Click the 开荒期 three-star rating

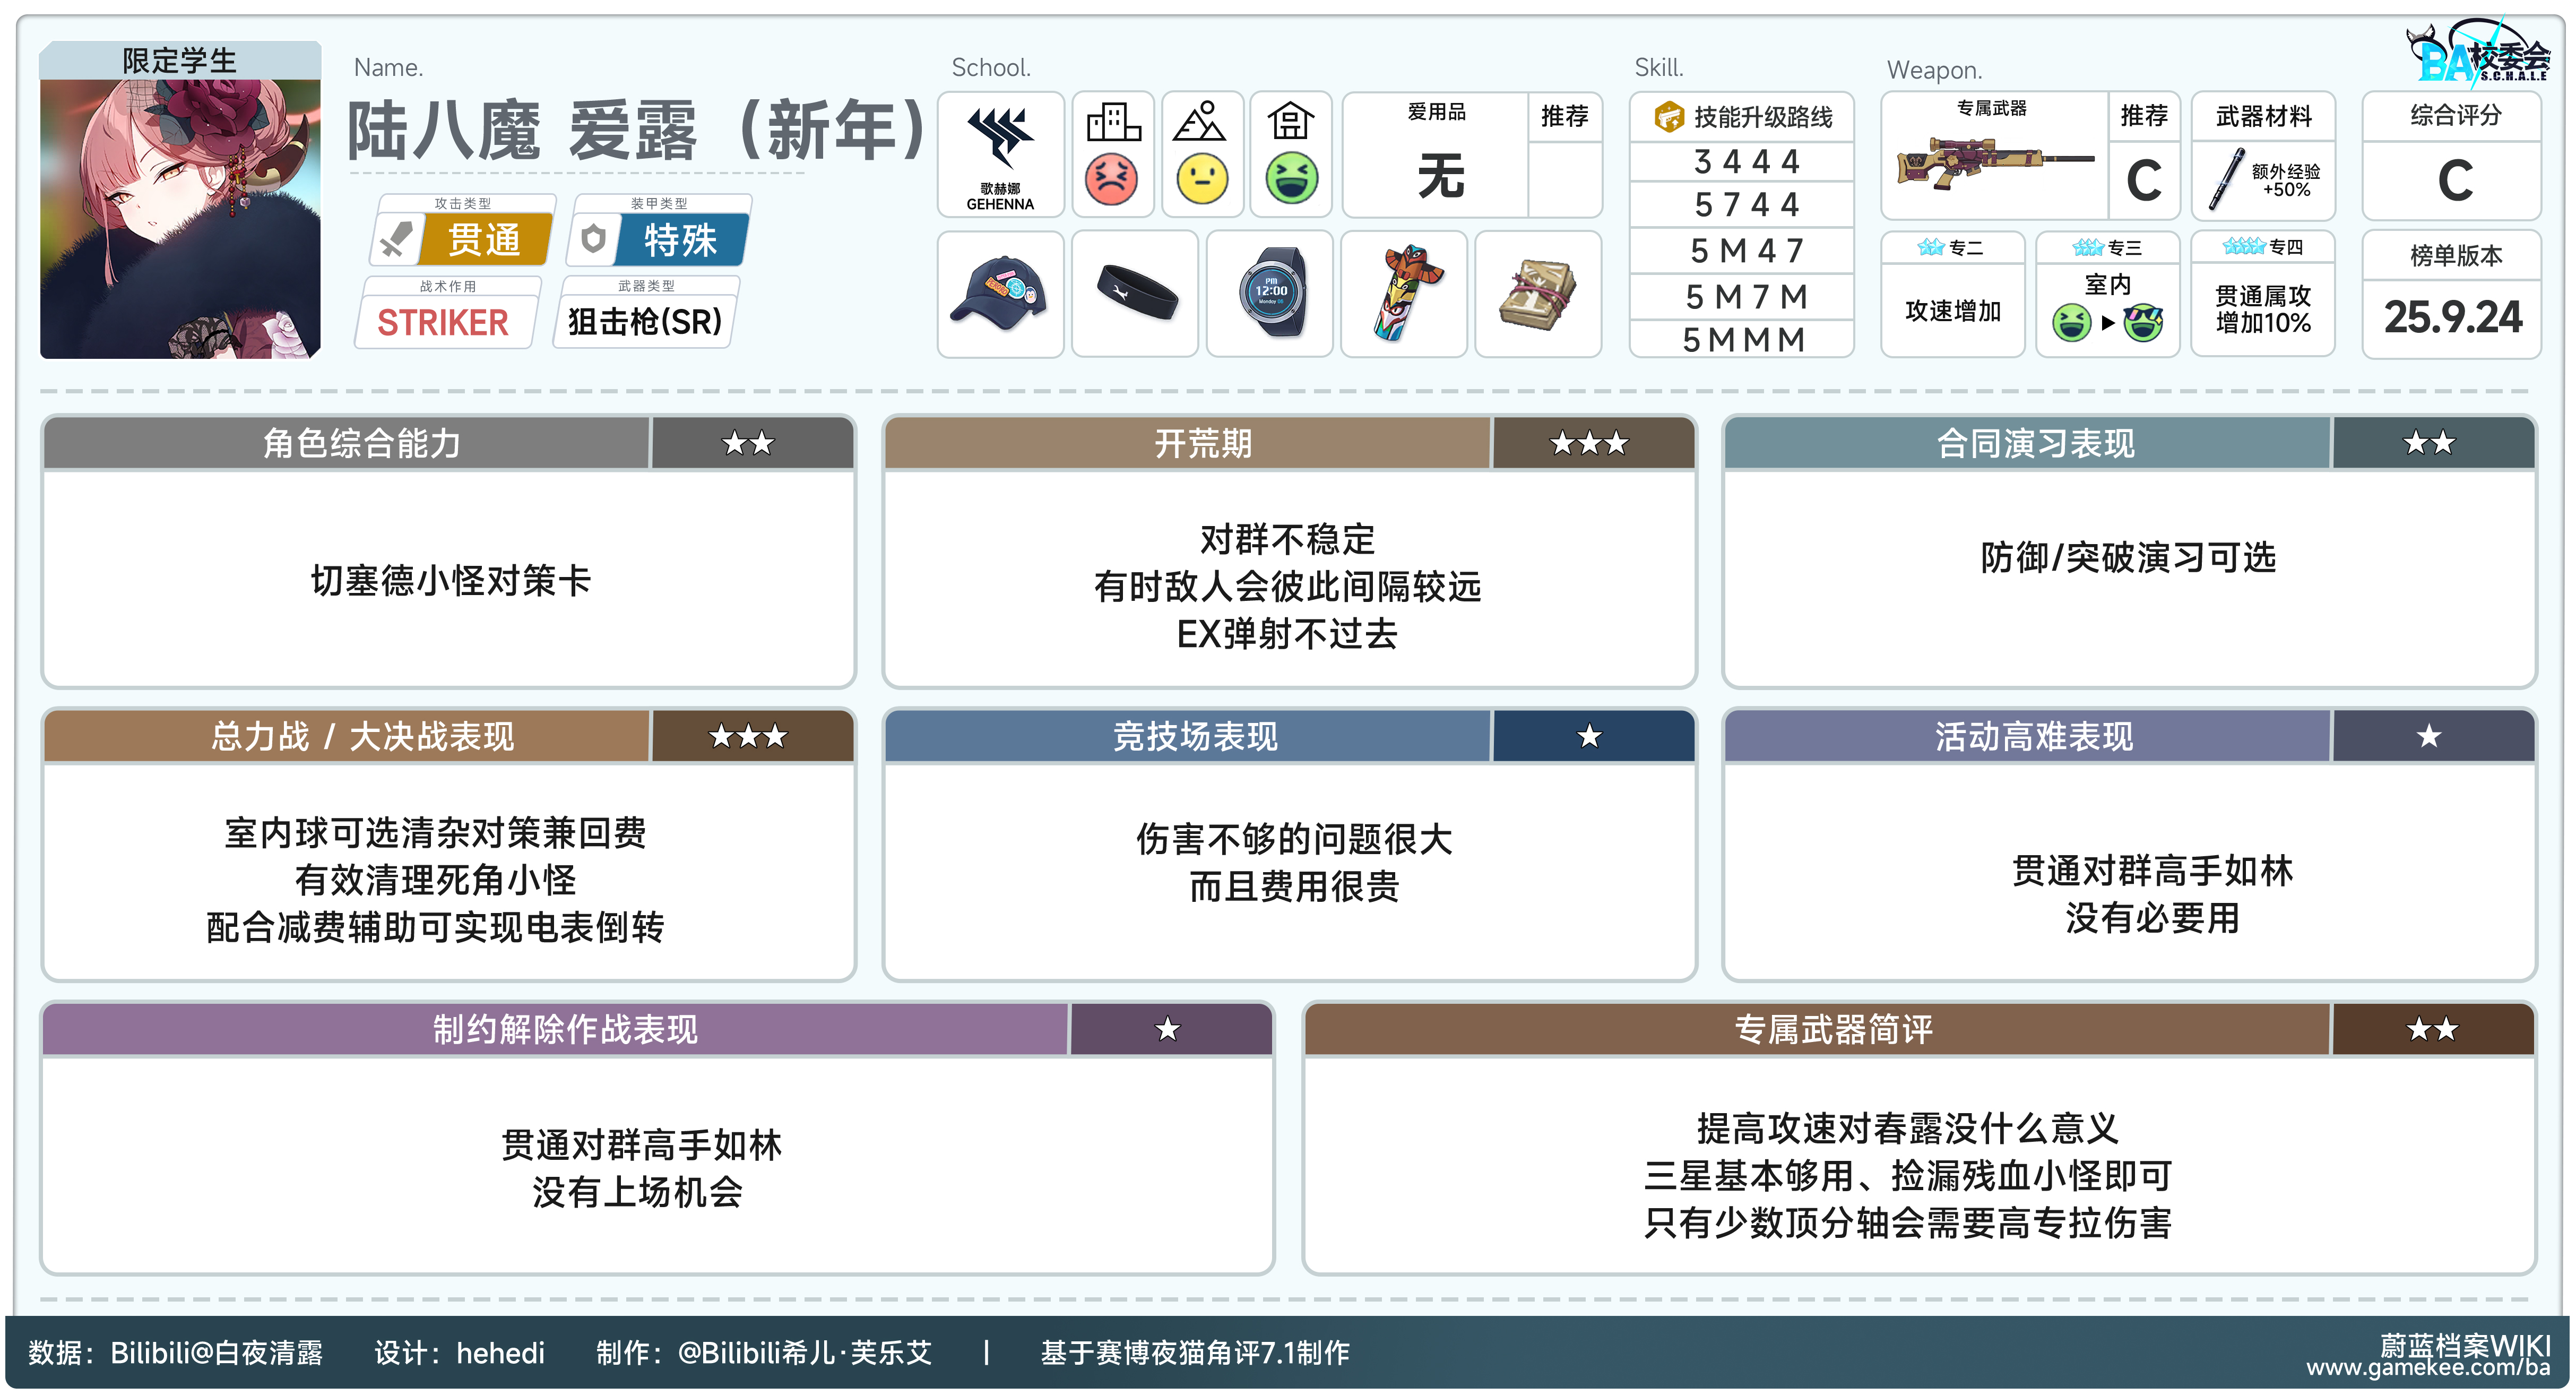coord(1589,443)
